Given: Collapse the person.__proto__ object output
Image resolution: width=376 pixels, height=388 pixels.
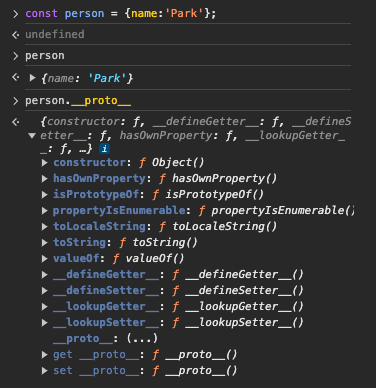Looking at the screenshot, I should coord(32,136).
